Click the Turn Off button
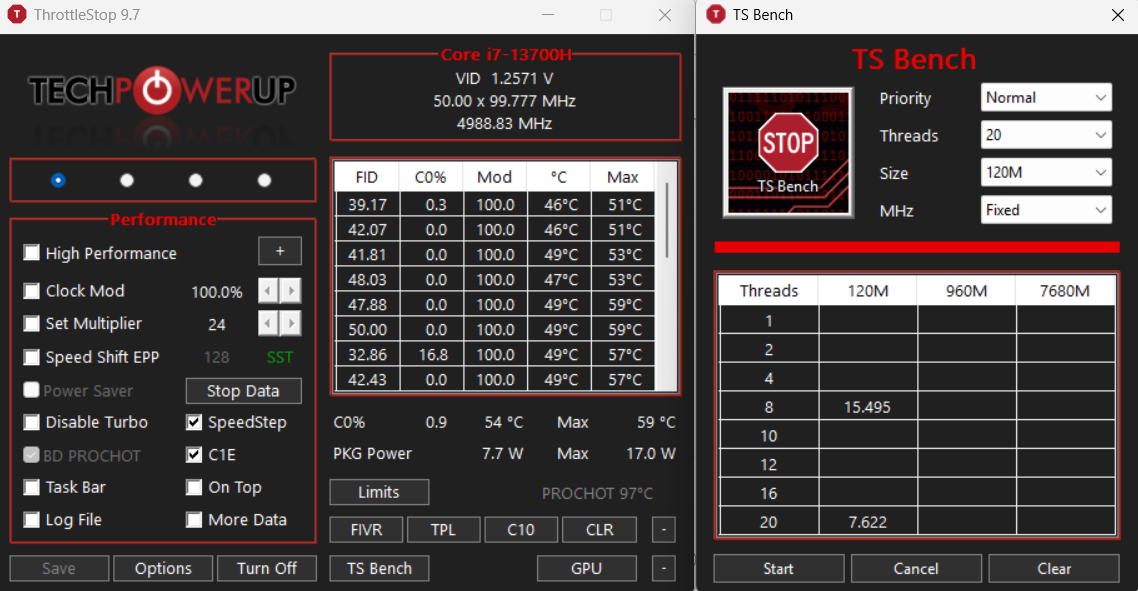Viewport: 1138px width, 591px height. click(x=266, y=568)
